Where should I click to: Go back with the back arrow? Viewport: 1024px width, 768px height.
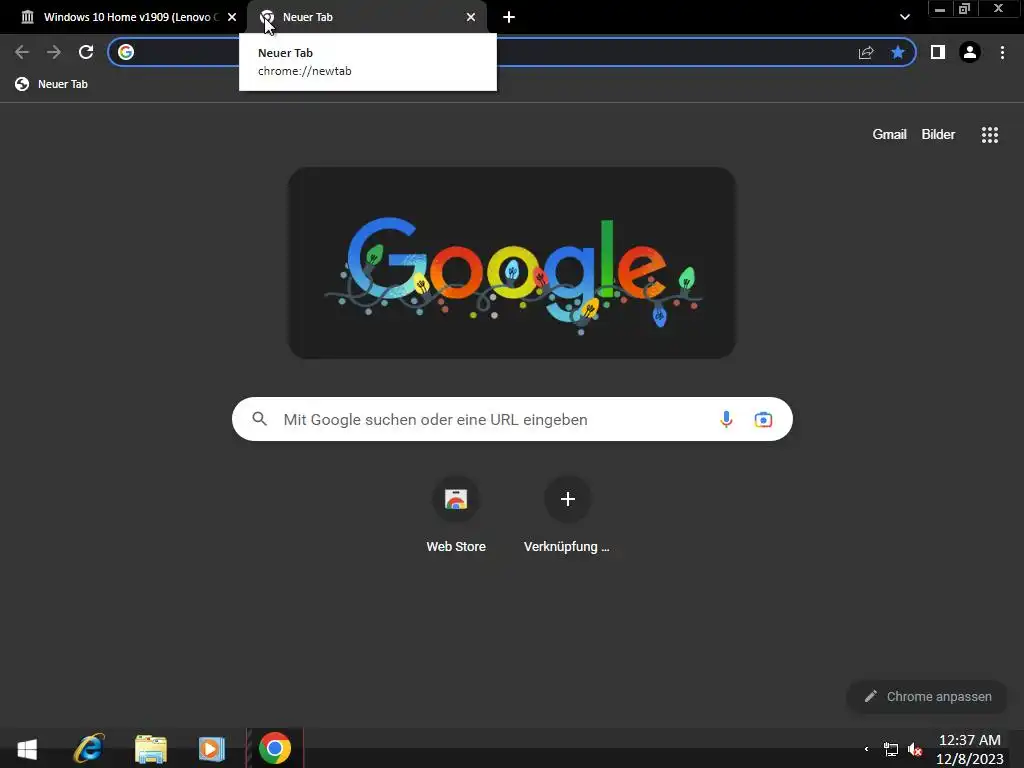pos(22,52)
